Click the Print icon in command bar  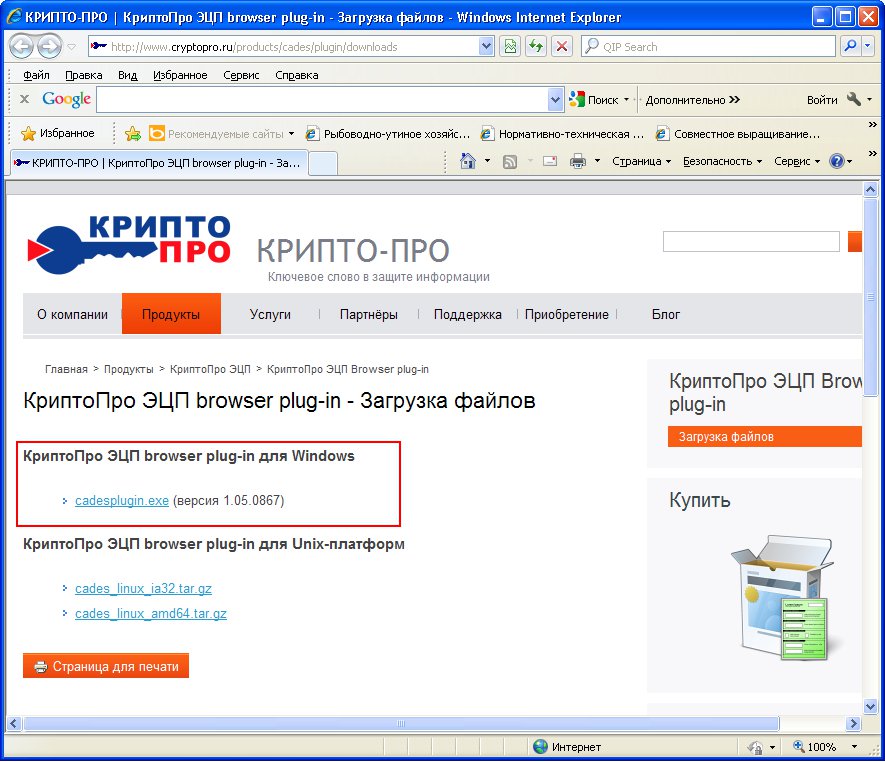point(577,161)
